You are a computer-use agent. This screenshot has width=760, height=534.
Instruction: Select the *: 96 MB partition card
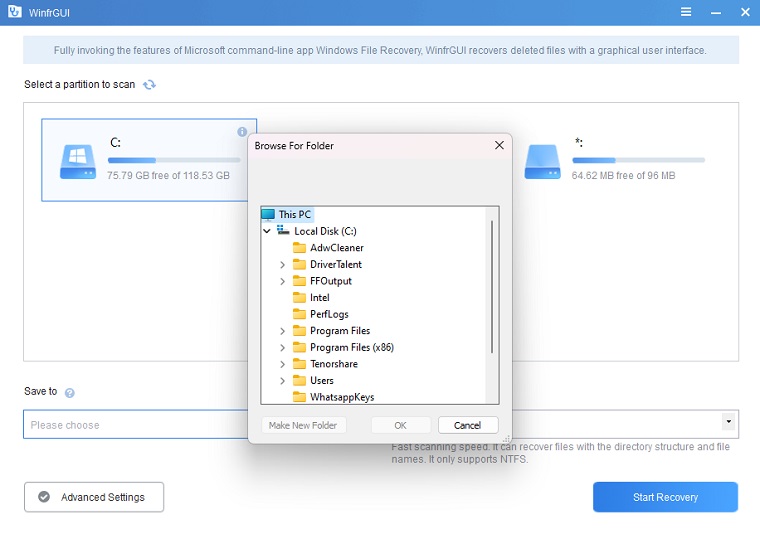pyautogui.click(x=614, y=160)
